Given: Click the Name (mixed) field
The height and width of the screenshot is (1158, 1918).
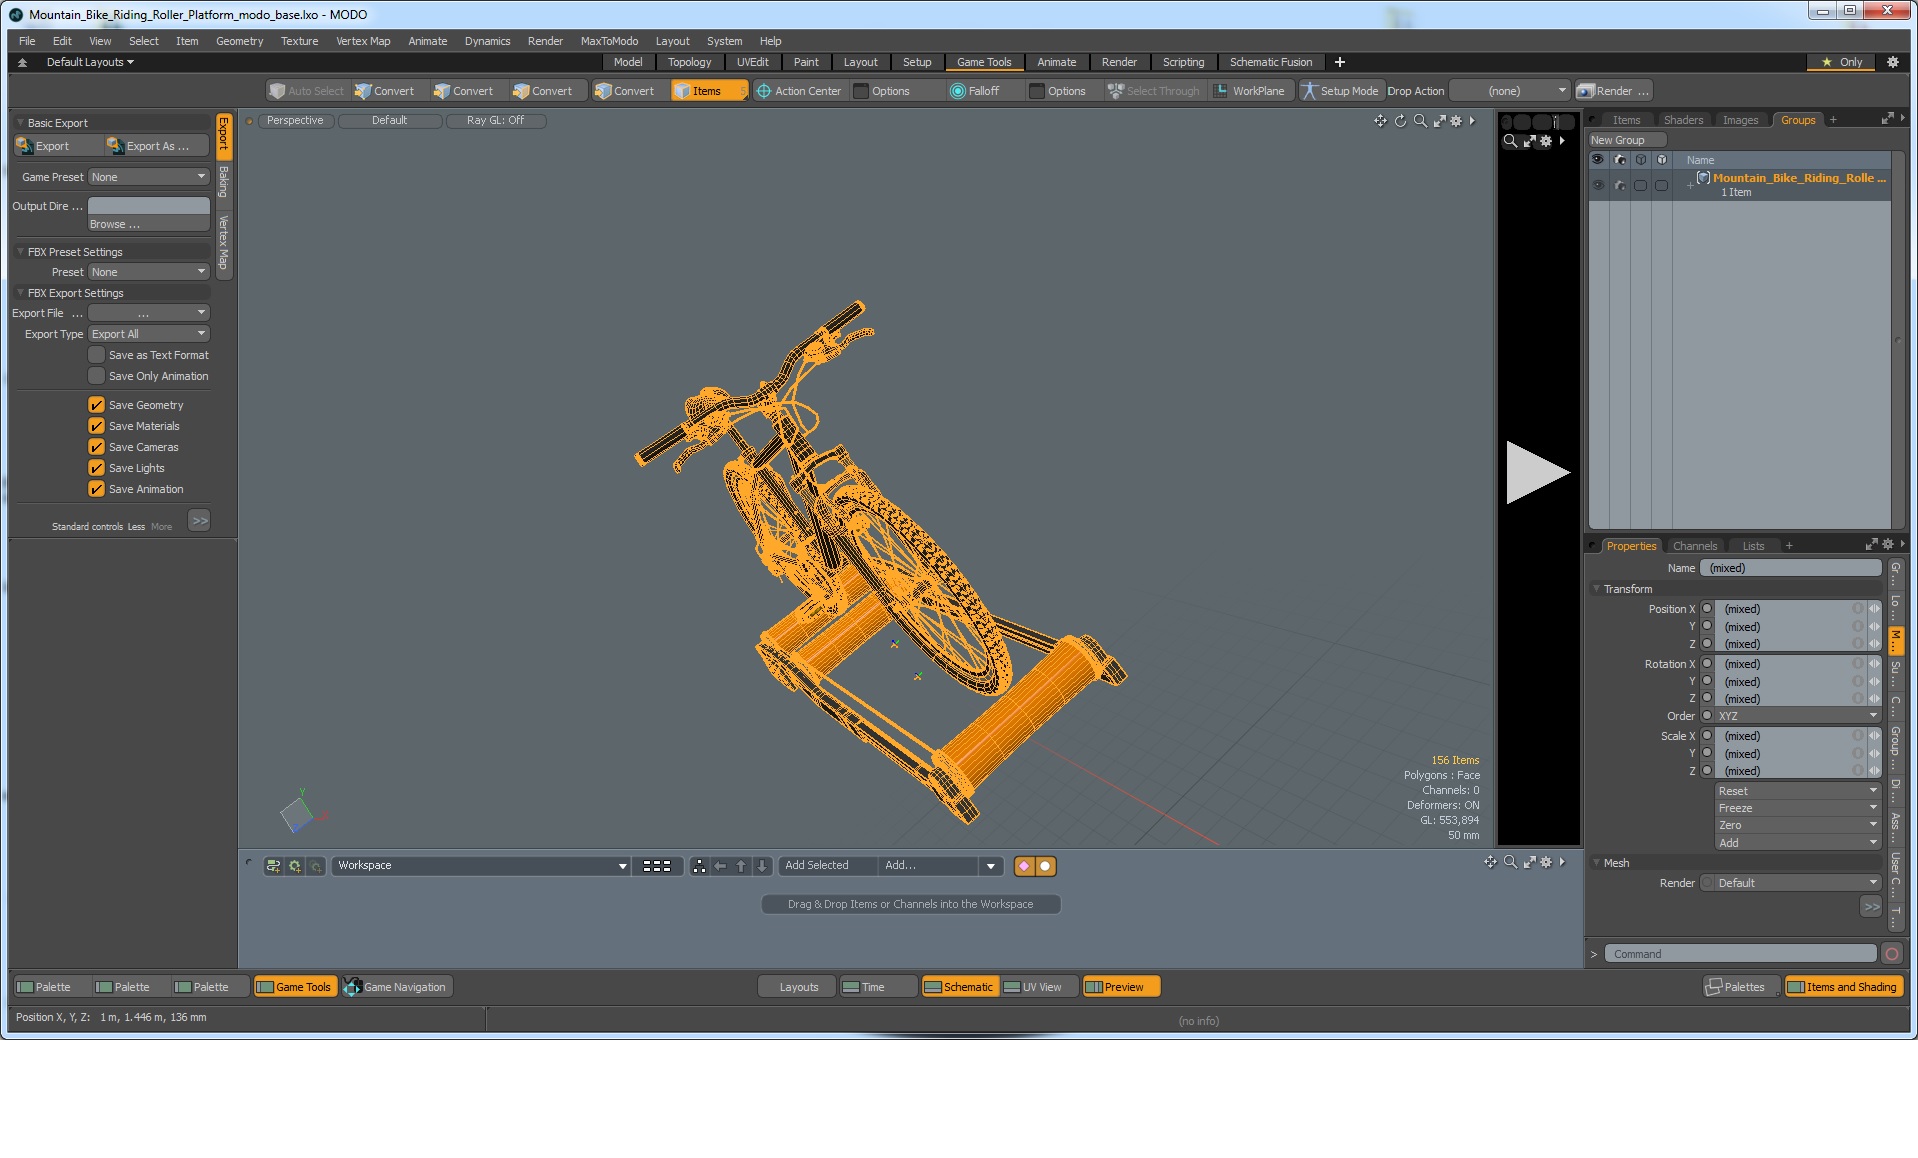Looking at the screenshot, I should coord(1790,568).
